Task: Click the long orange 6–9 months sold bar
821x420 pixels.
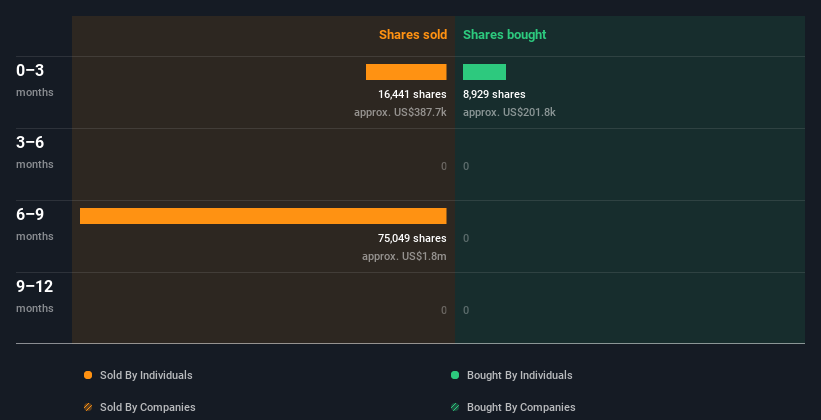Action: (x=263, y=216)
